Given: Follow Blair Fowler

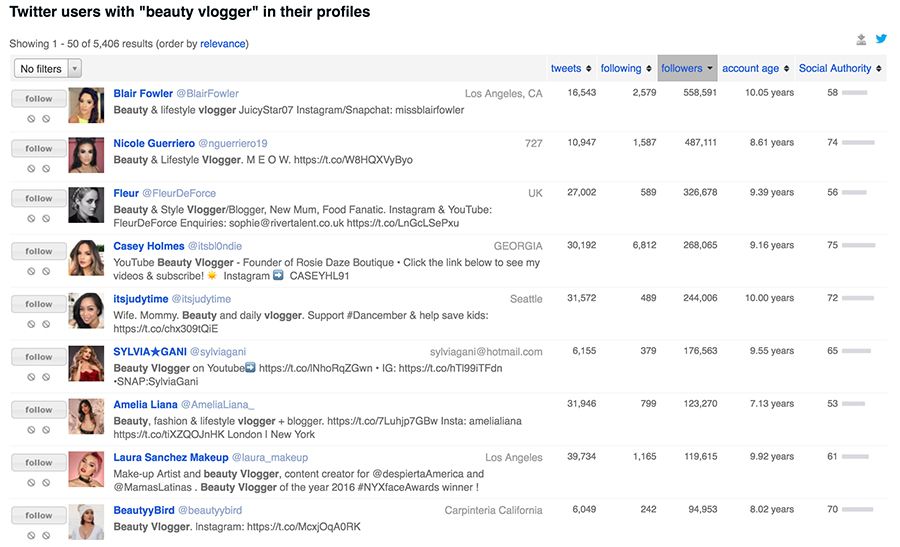Looking at the screenshot, I should (39, 99).
